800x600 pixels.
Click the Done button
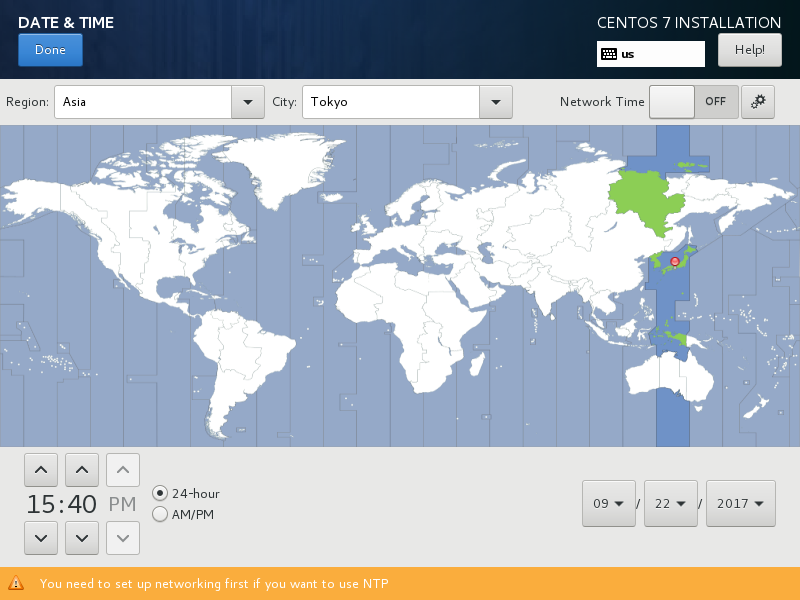point(50,50)
